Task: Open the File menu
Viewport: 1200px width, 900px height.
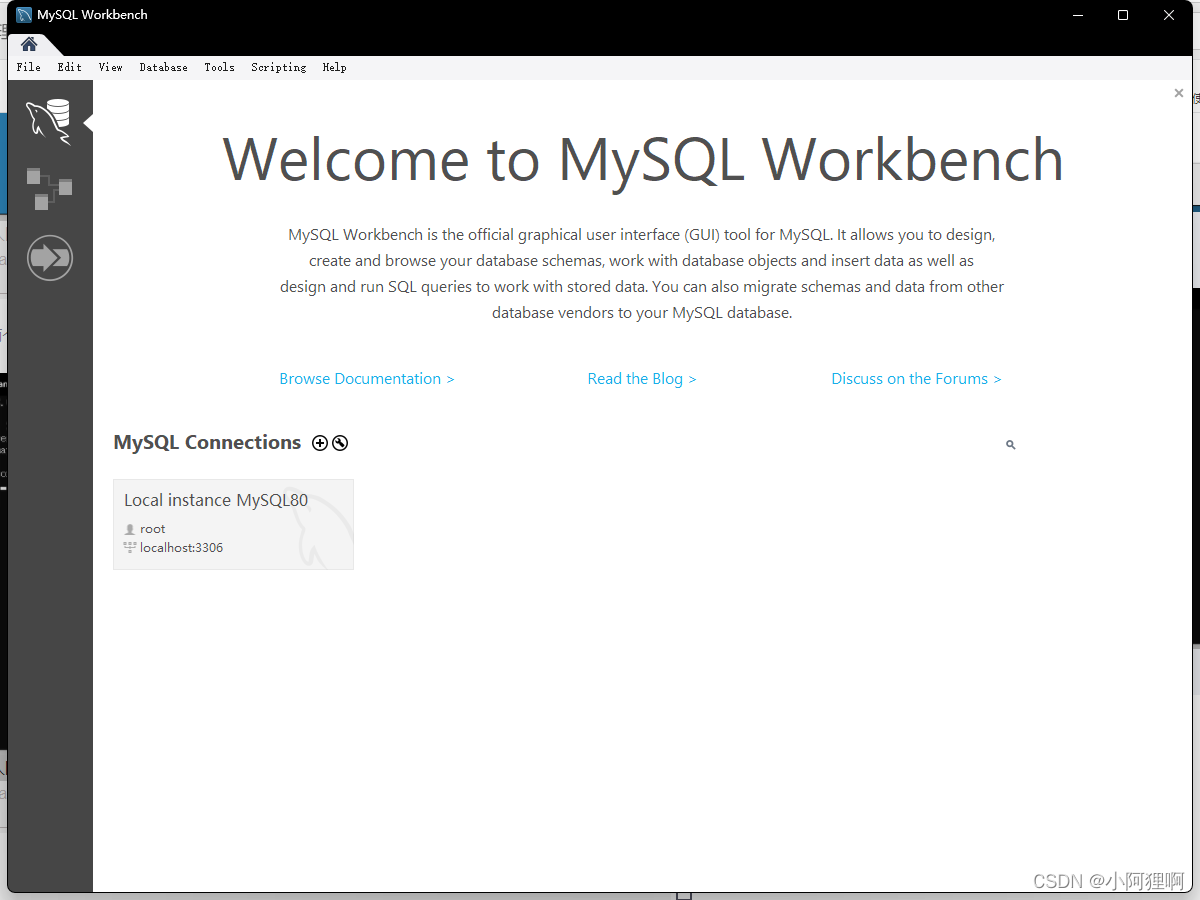Action: [x=29, y=67]
